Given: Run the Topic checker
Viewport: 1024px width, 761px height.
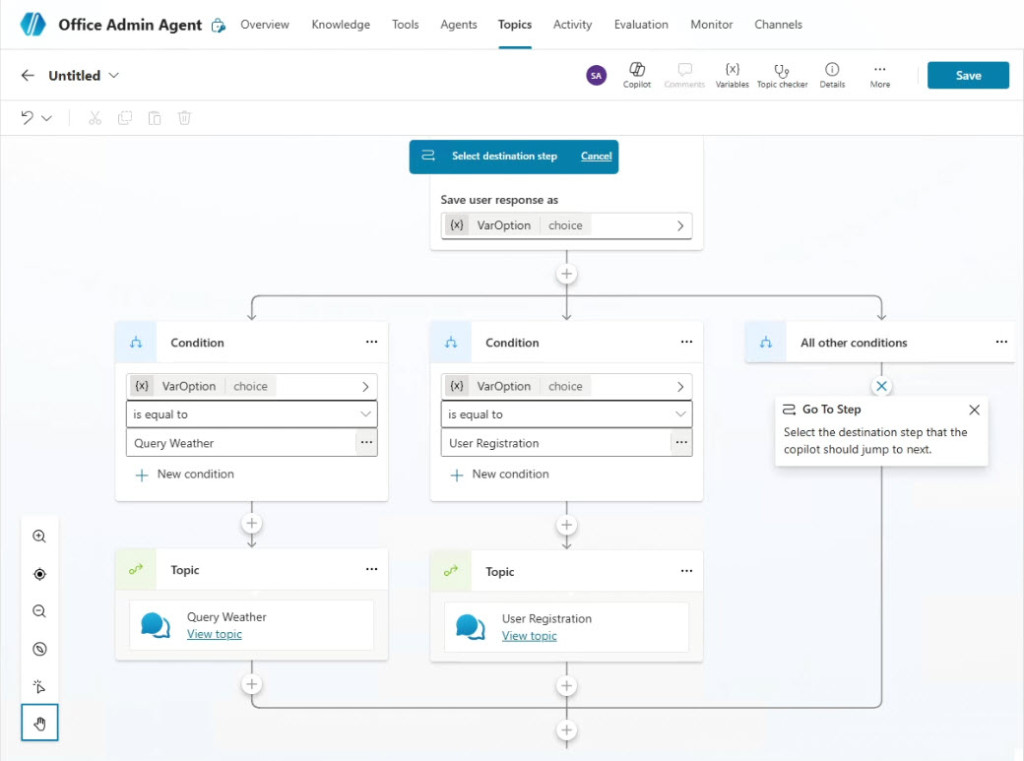Looking at the screenshot, I should click(782, 75).
